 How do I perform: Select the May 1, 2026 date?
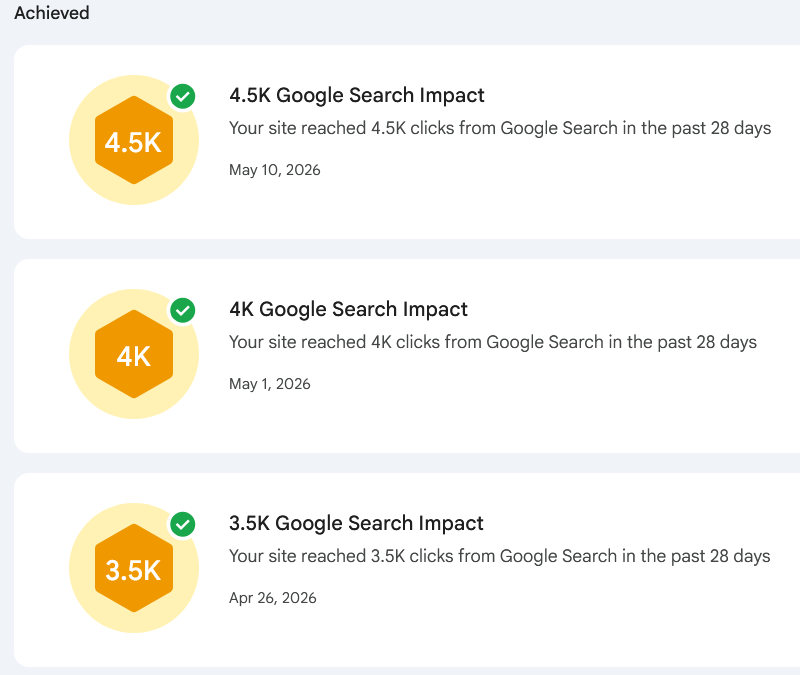269,384
